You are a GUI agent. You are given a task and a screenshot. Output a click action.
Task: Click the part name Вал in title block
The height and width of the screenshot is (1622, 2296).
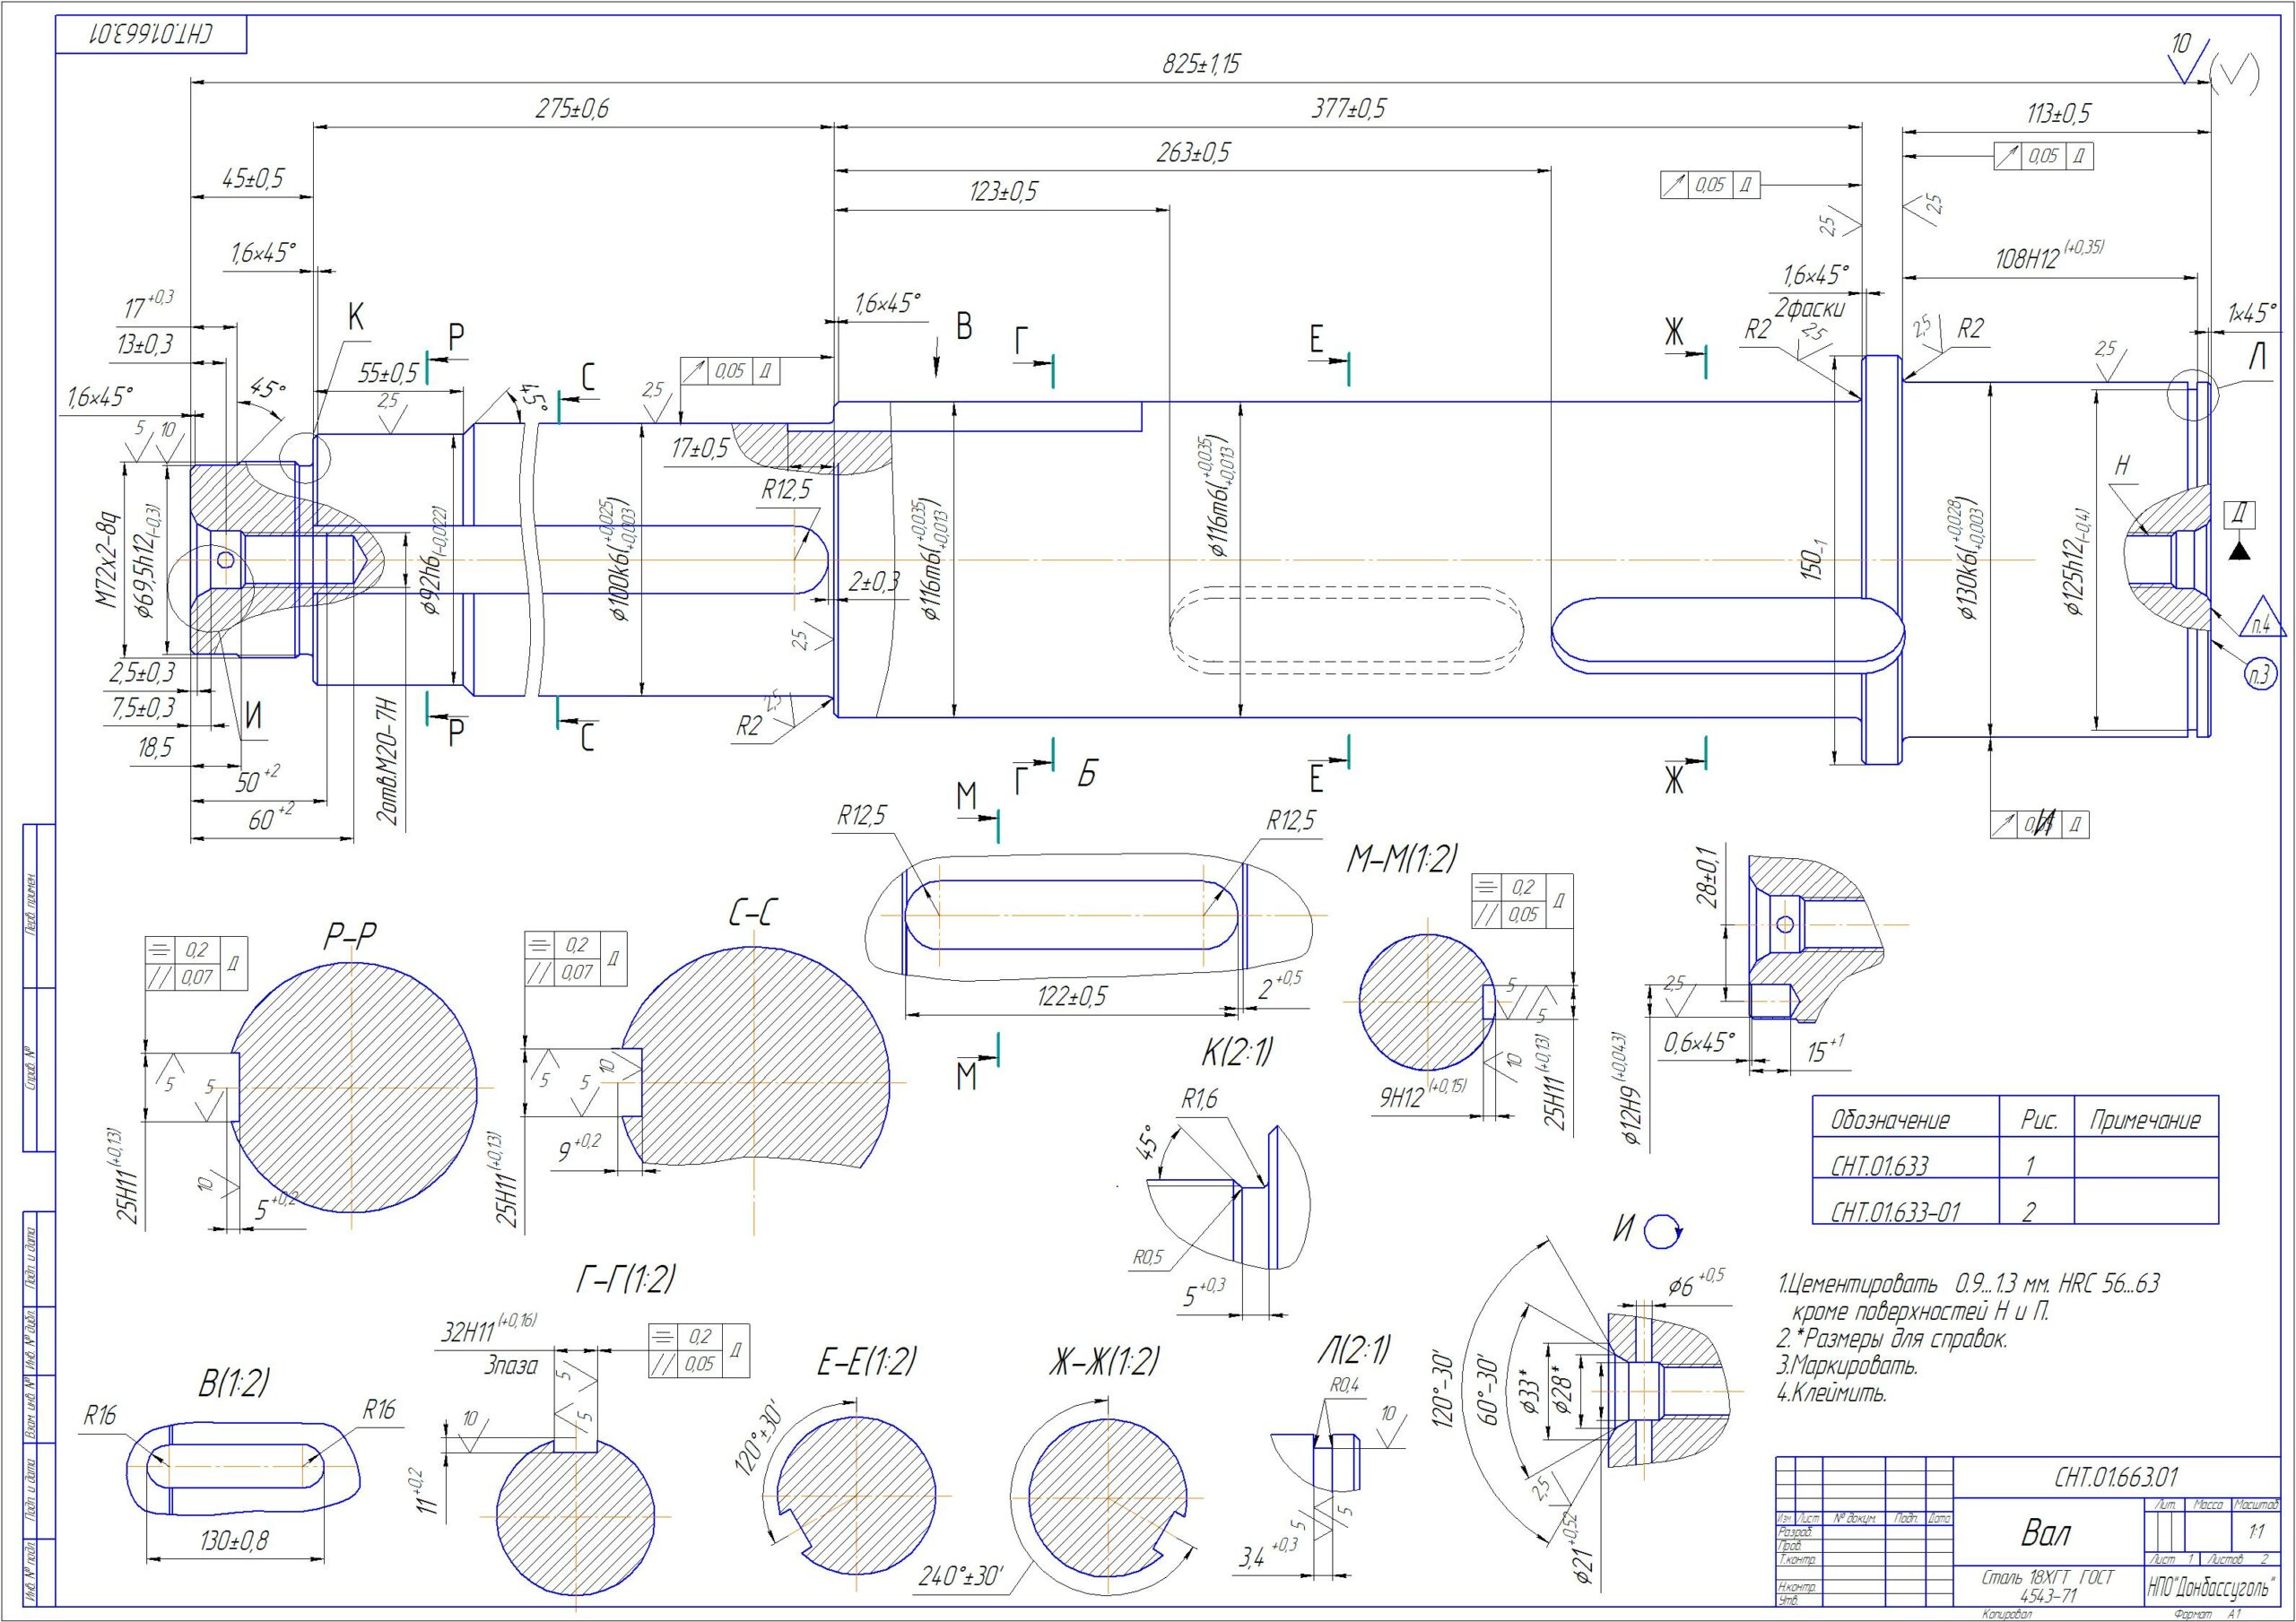pyautogui.click(x=2046, y=1533)
